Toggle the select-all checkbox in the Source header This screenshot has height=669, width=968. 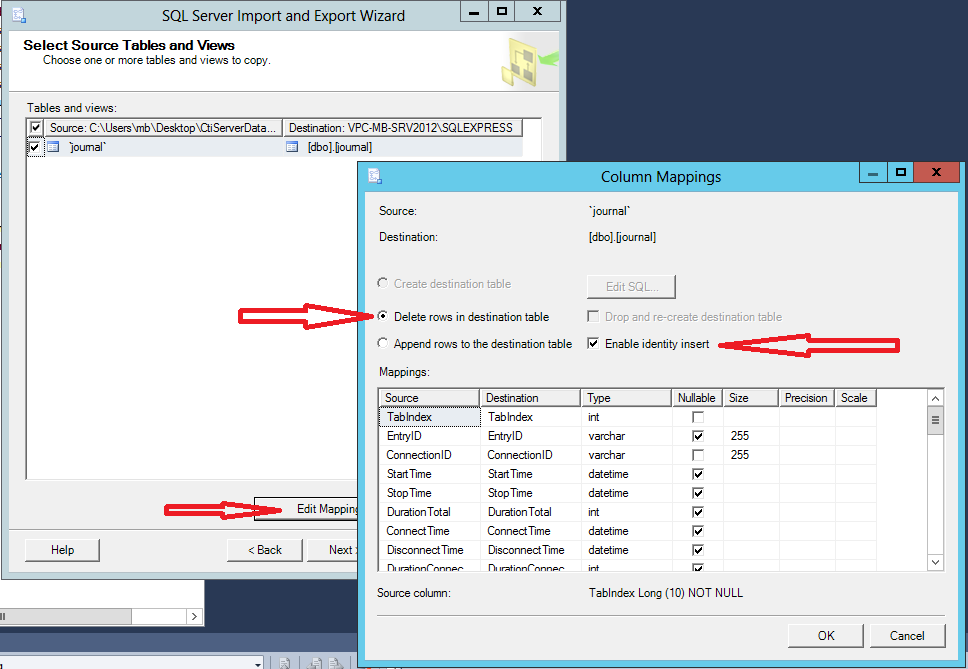[36, 128]
